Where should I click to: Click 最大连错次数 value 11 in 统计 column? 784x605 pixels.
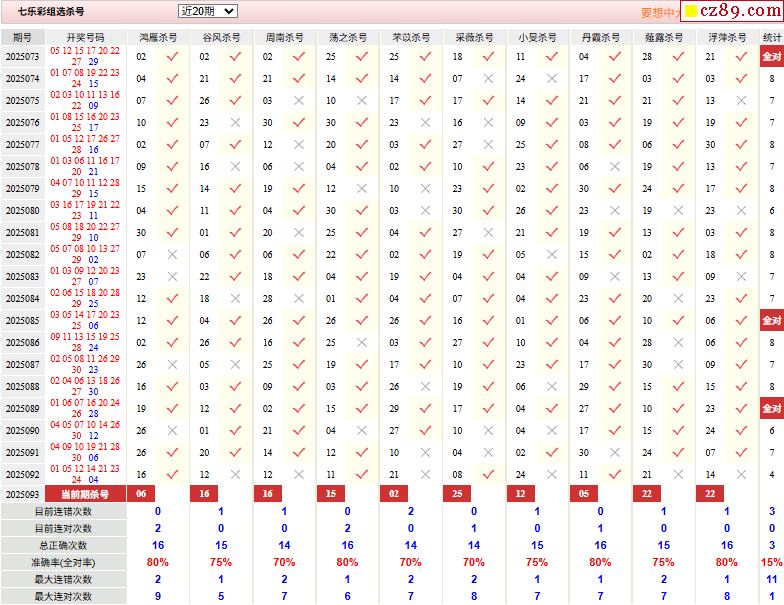pyautogui.click(x=772, y=580)
